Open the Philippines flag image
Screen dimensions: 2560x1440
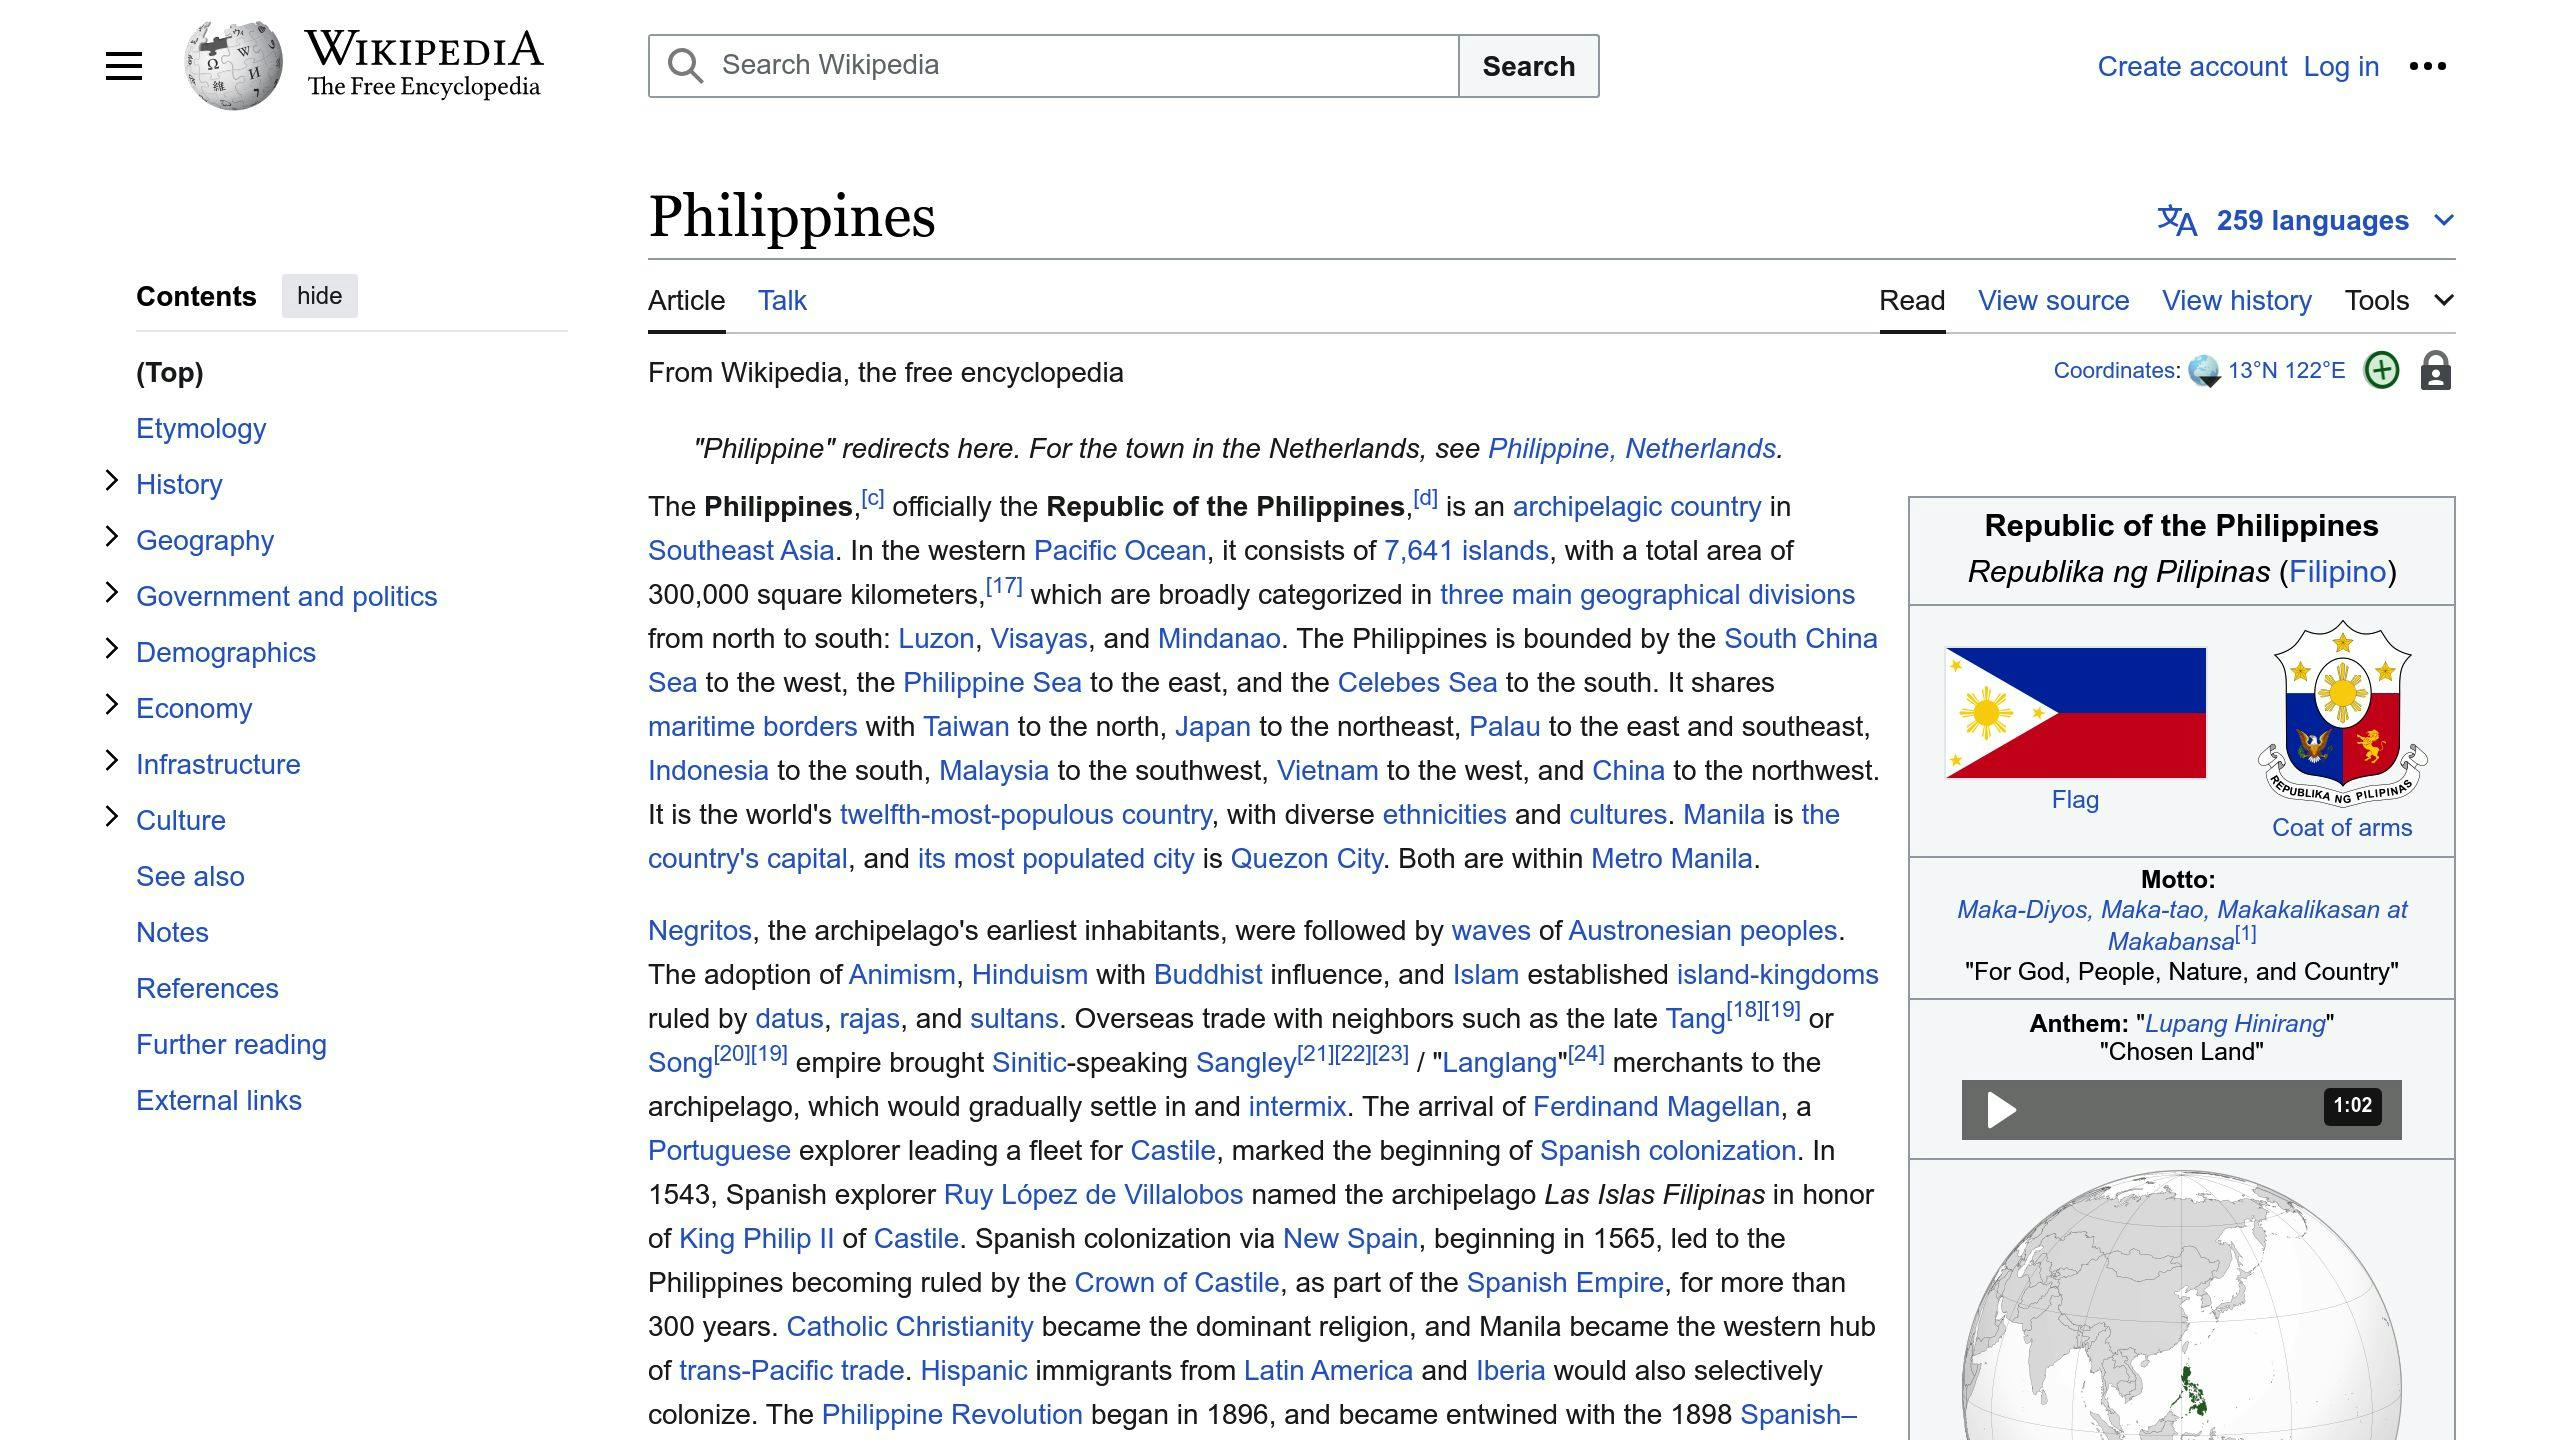pos(2075,713)
